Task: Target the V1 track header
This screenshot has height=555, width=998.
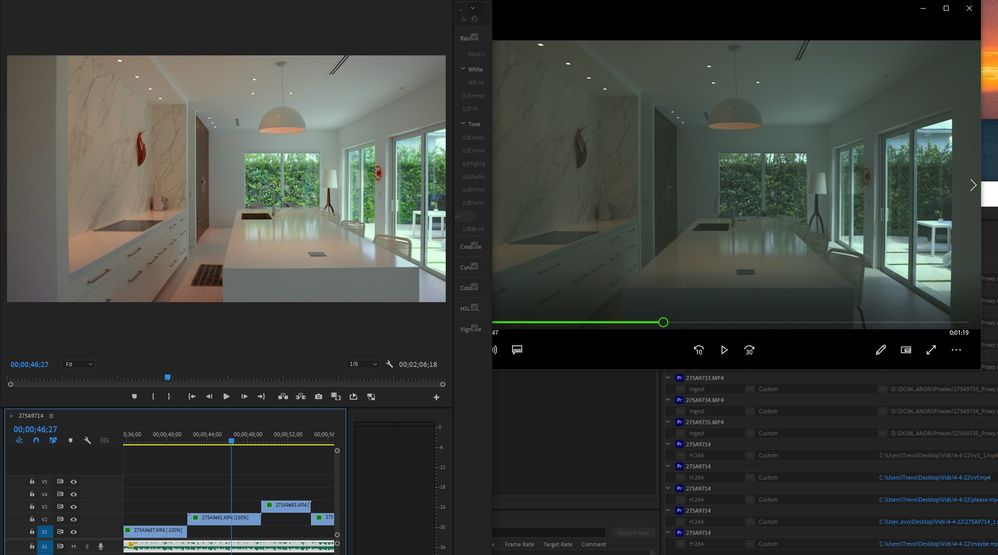Action: [x=45, y=531]
